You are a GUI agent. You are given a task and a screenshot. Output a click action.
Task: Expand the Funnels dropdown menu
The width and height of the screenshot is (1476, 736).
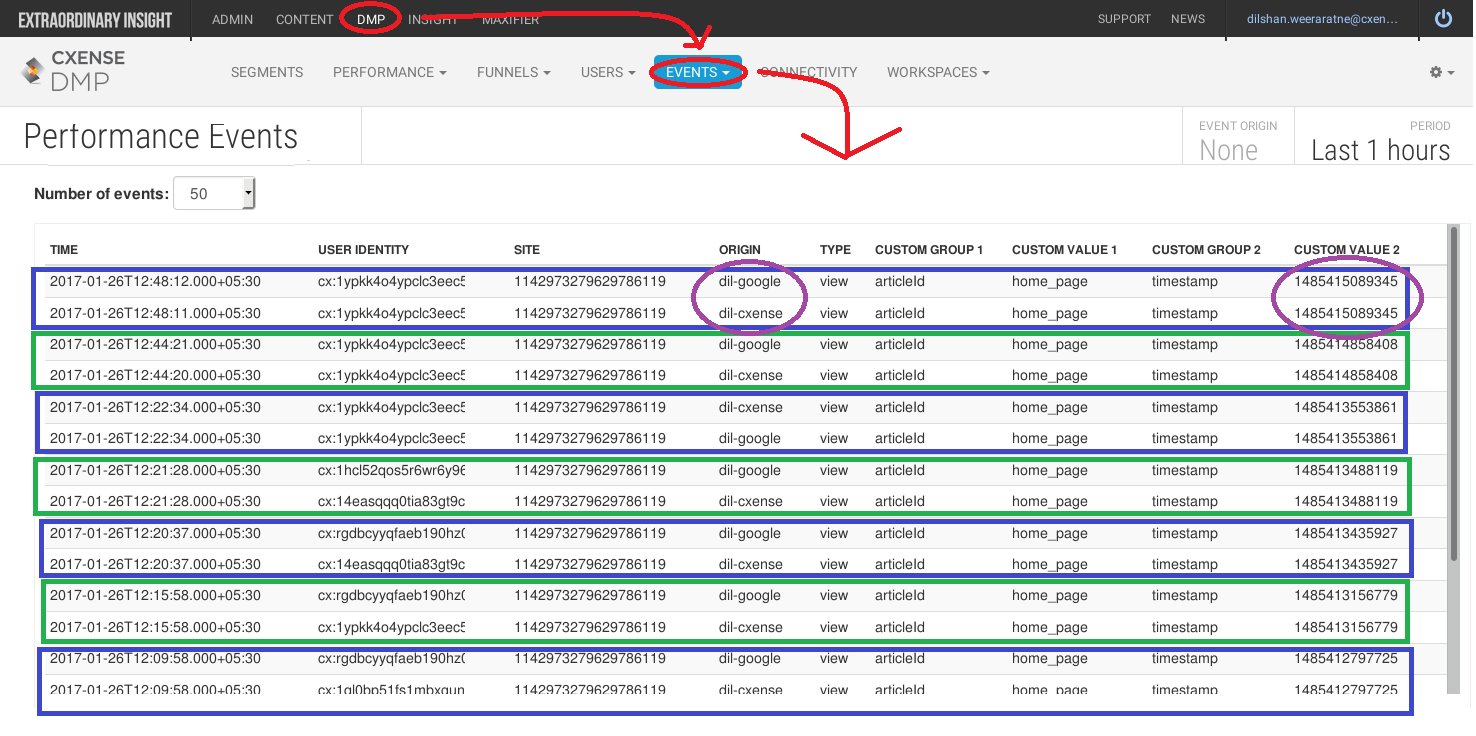[x=514, y=72]
